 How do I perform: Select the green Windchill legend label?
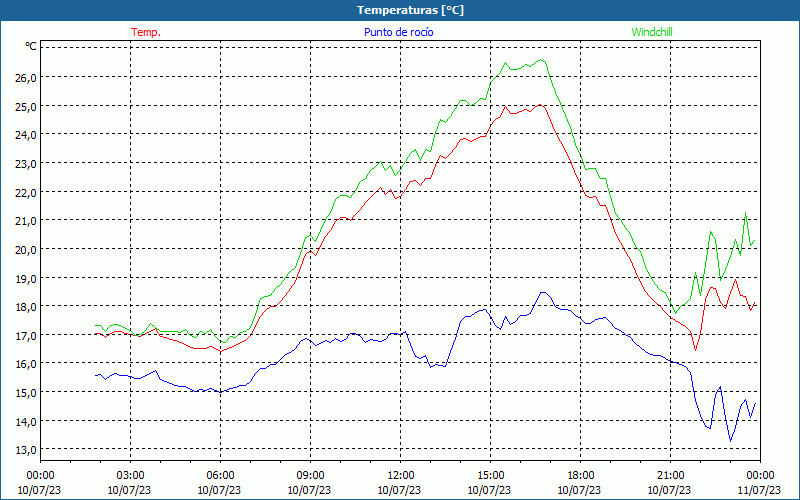tap(652, 32)
